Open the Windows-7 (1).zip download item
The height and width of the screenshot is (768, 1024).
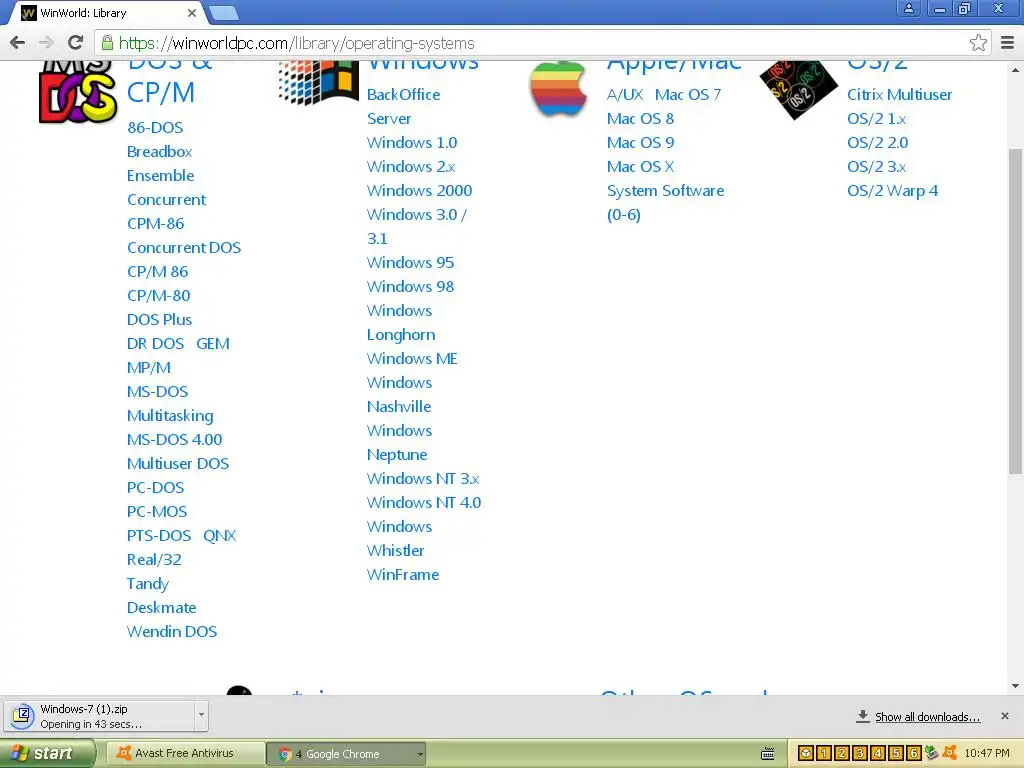click(98, 716)
